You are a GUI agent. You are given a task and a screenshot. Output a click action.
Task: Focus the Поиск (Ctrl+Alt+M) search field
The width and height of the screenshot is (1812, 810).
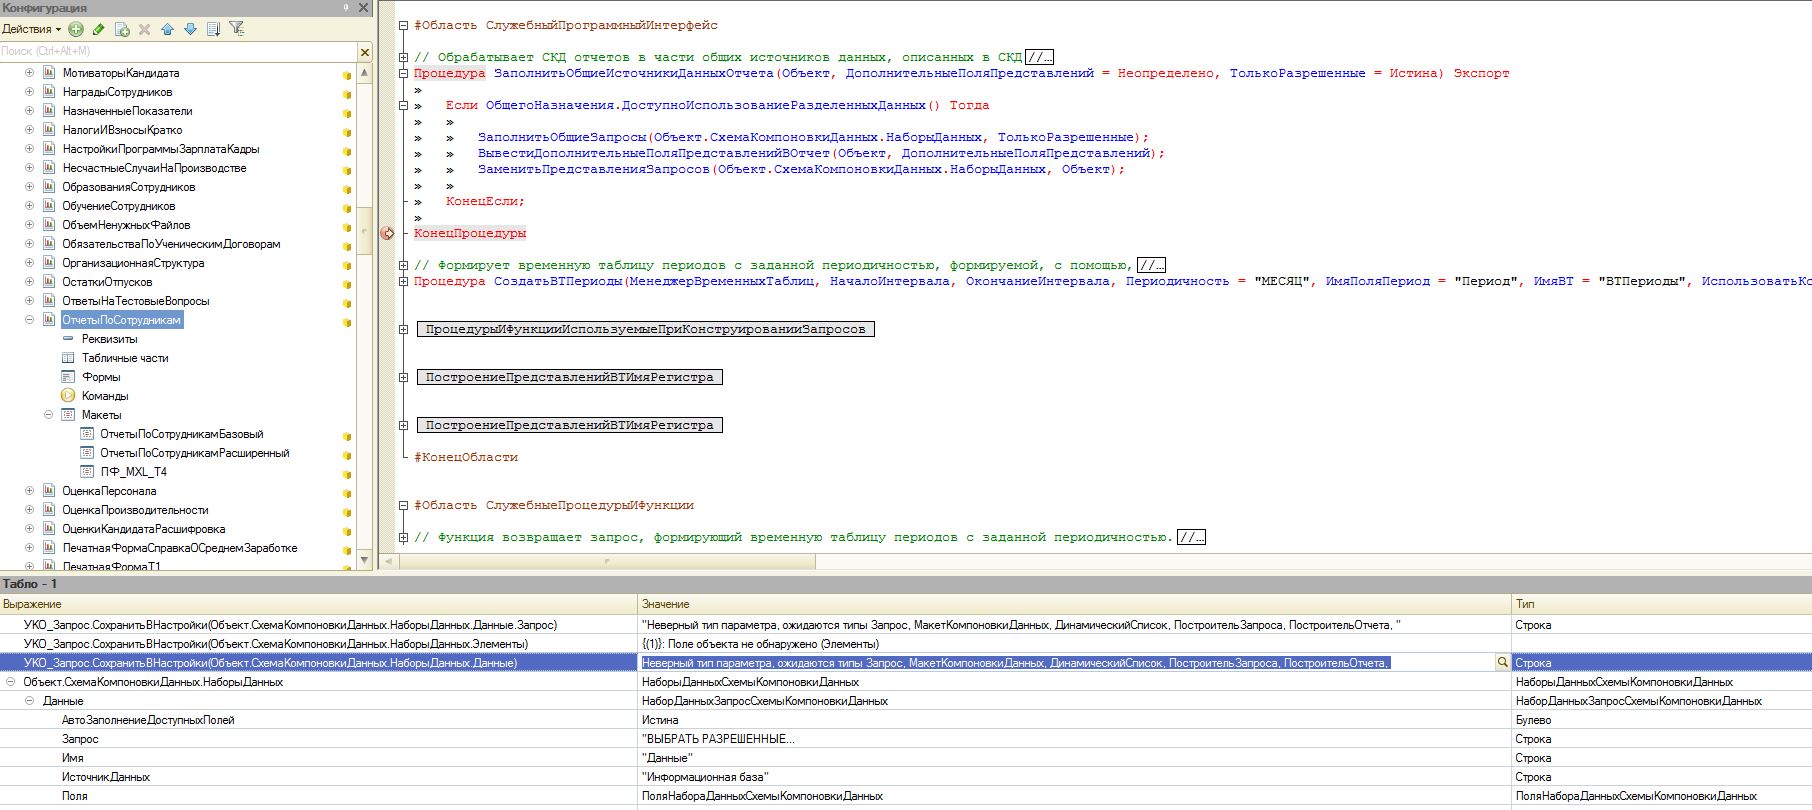click(178, 51)
